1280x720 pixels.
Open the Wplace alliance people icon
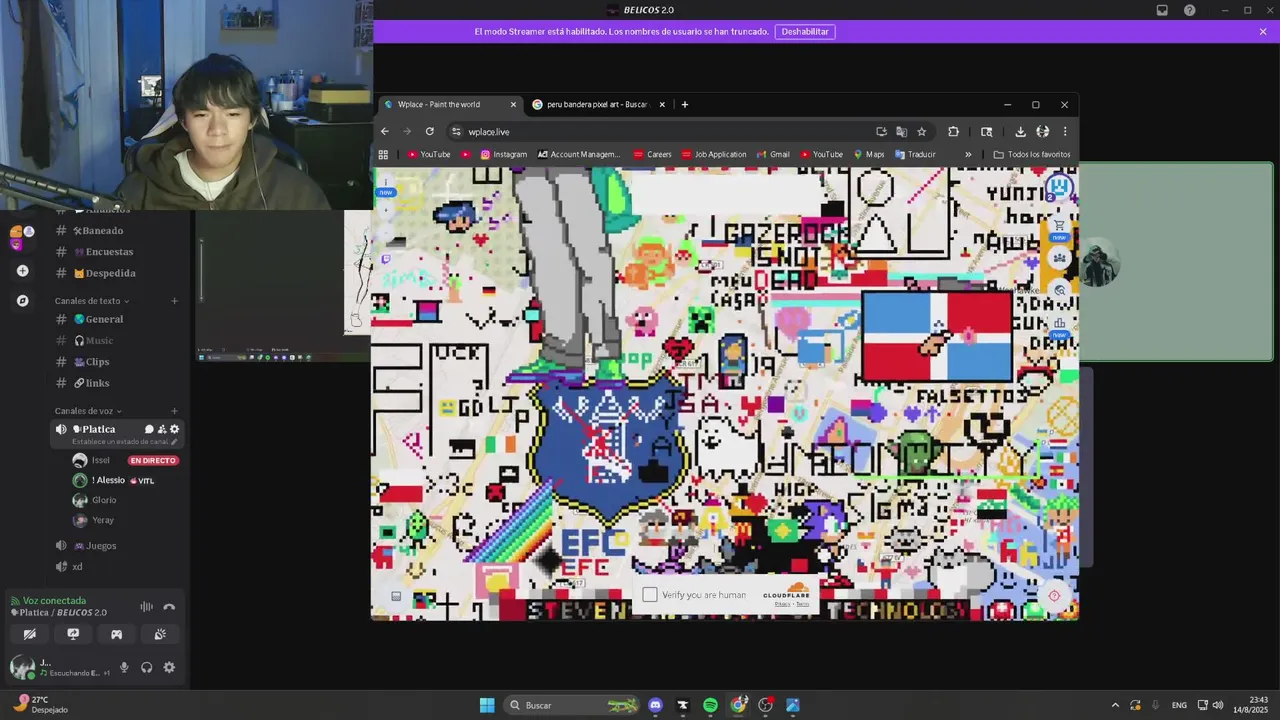click(x=1059, y=258)
